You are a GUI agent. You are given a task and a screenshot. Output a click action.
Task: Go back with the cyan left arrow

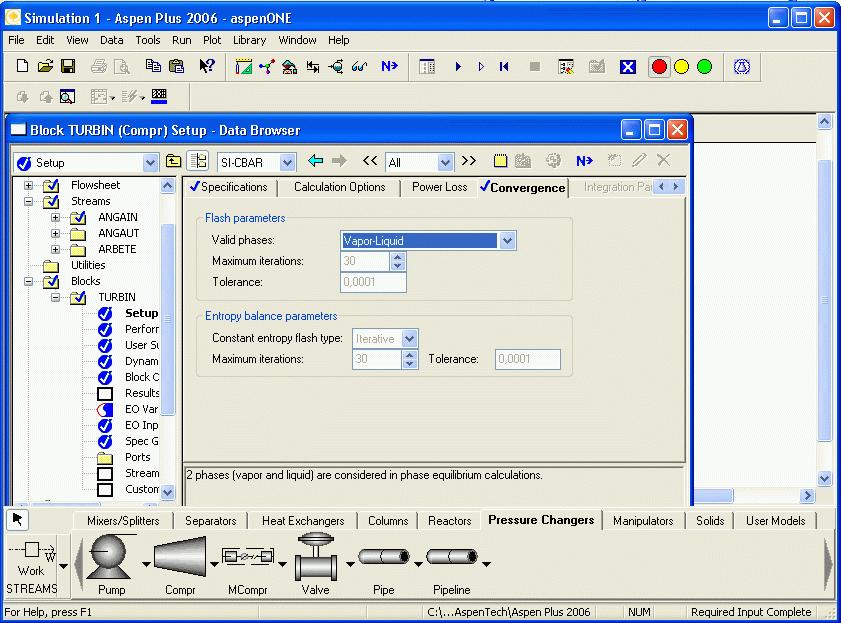(x=316, y=160)
